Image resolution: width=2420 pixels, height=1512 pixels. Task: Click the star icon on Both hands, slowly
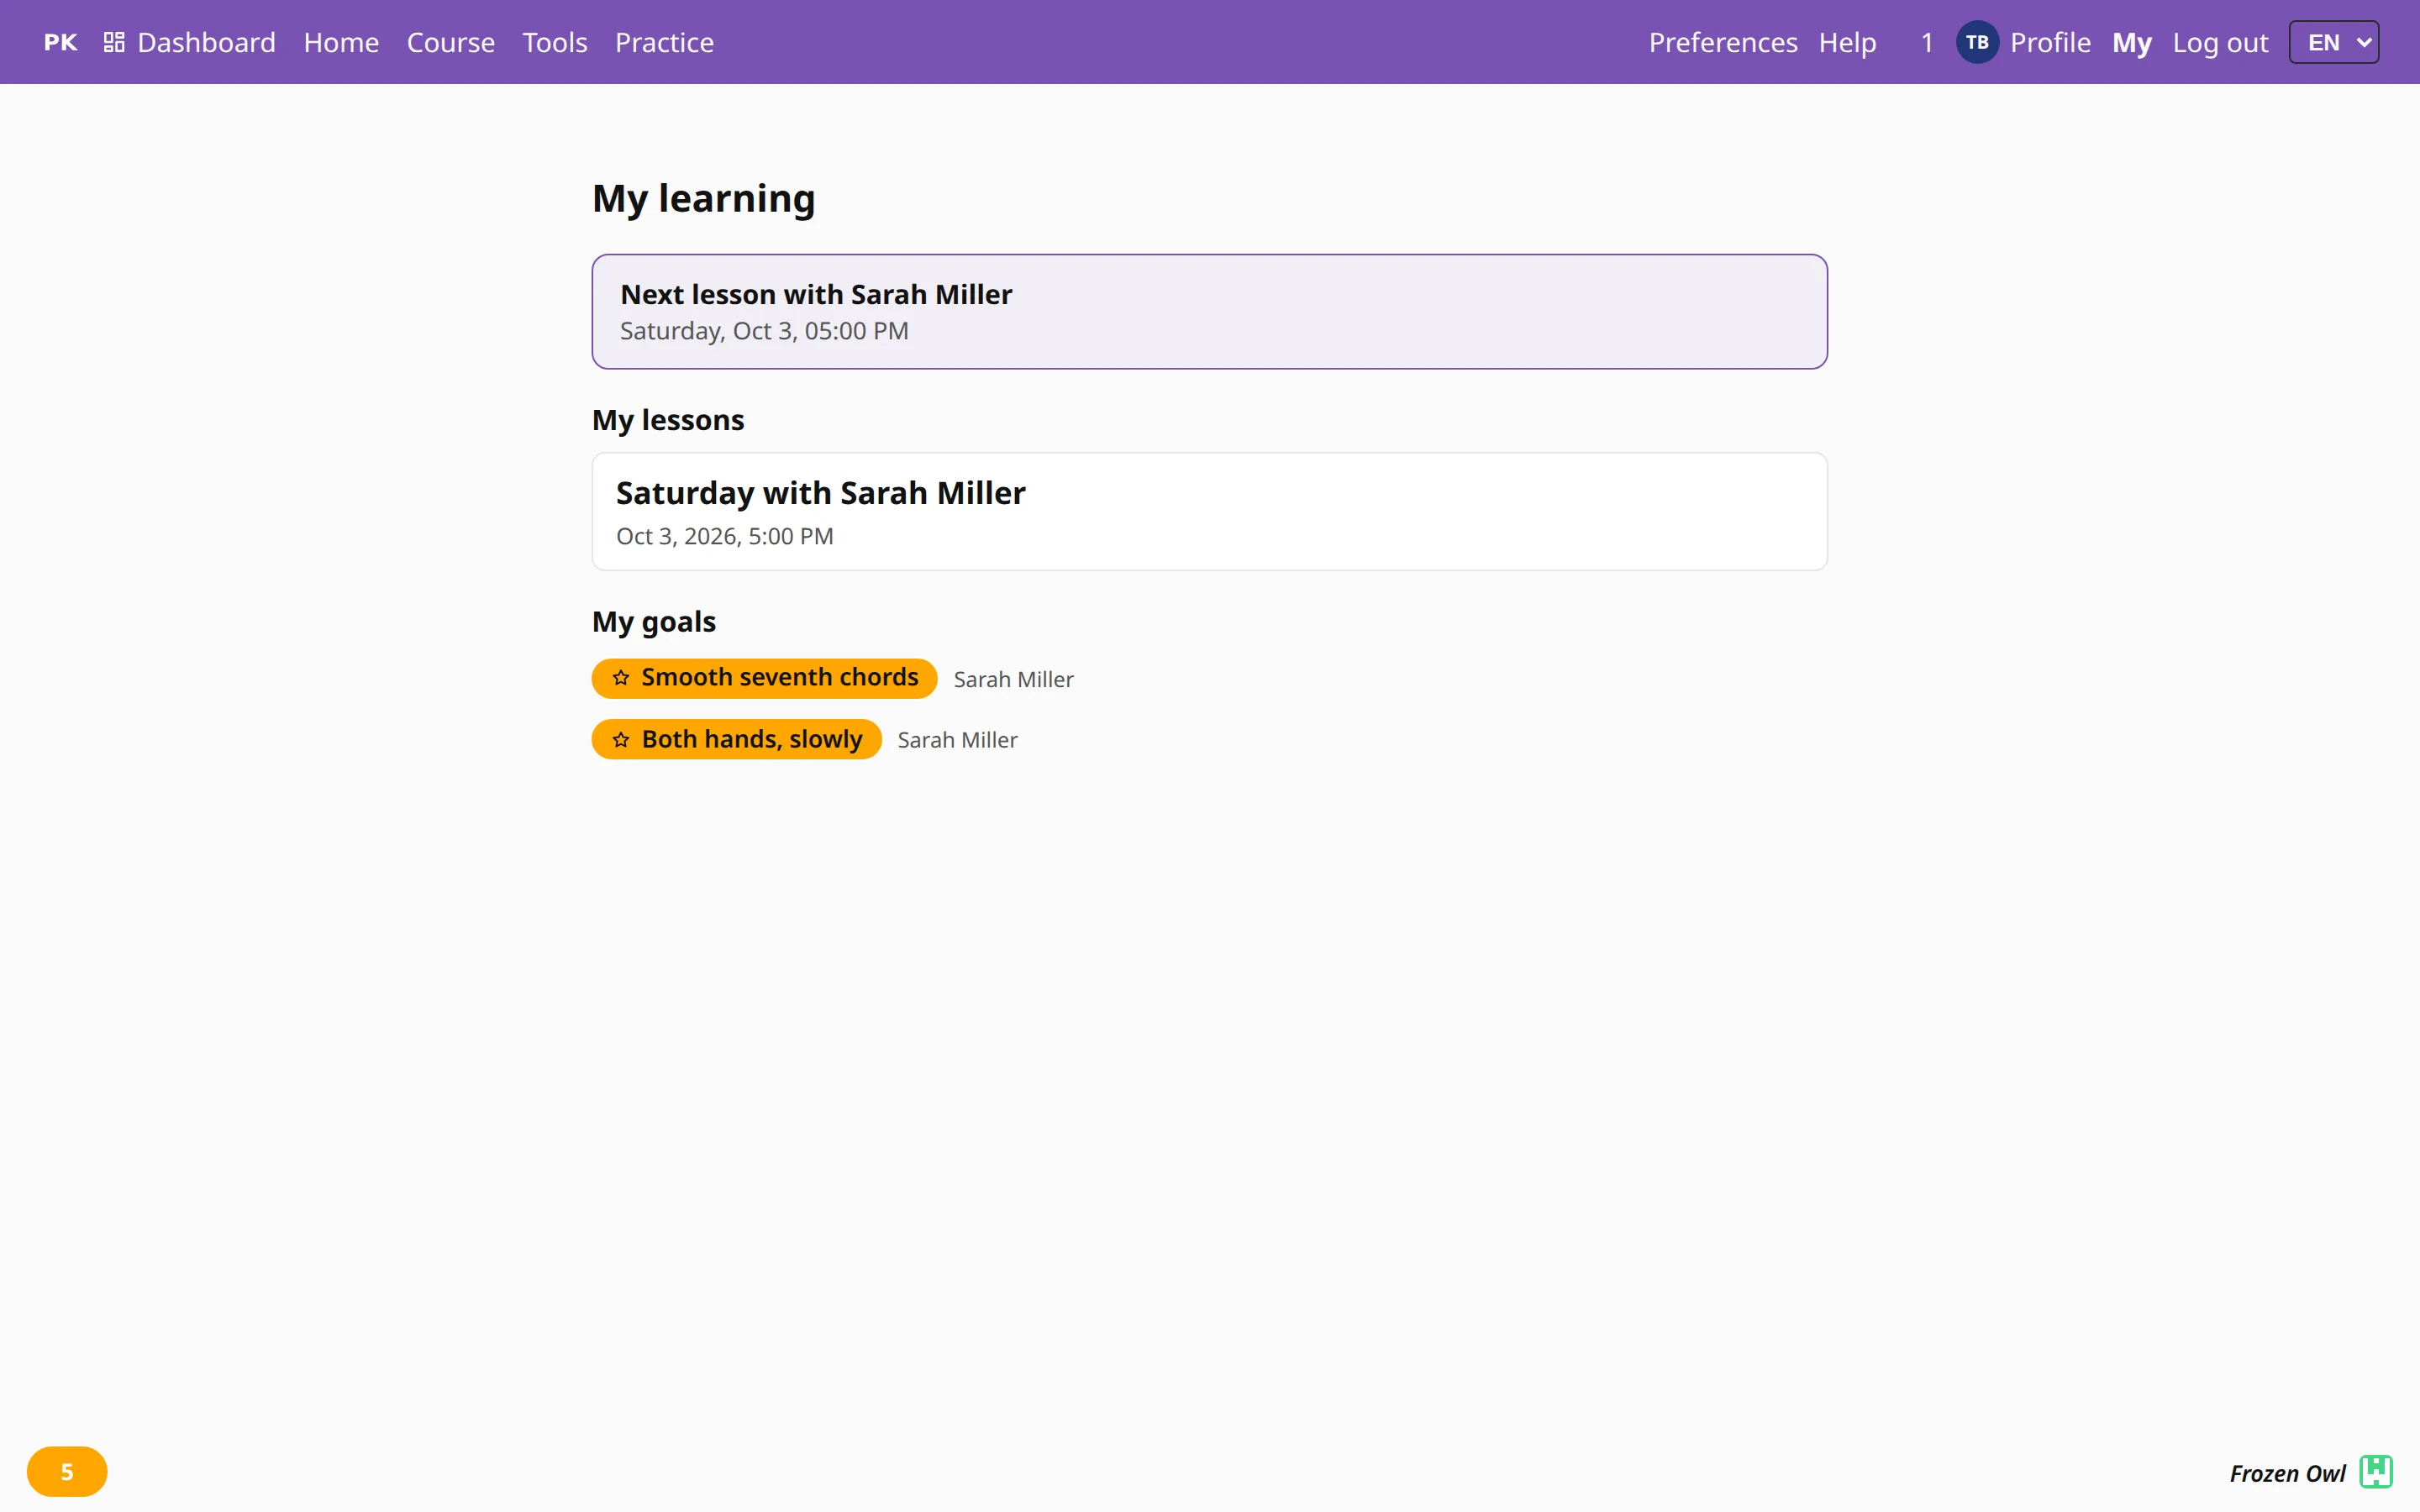[621, 739]
